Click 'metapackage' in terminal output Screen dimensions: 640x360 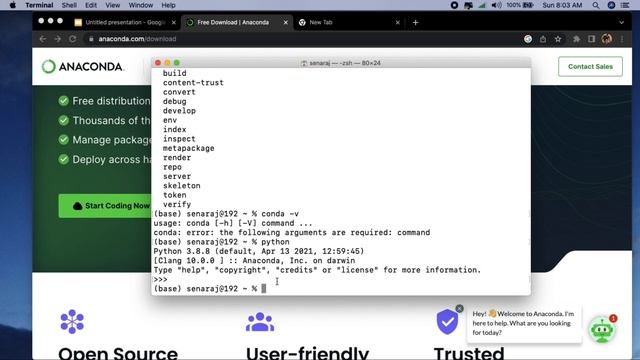pos(189,148)
